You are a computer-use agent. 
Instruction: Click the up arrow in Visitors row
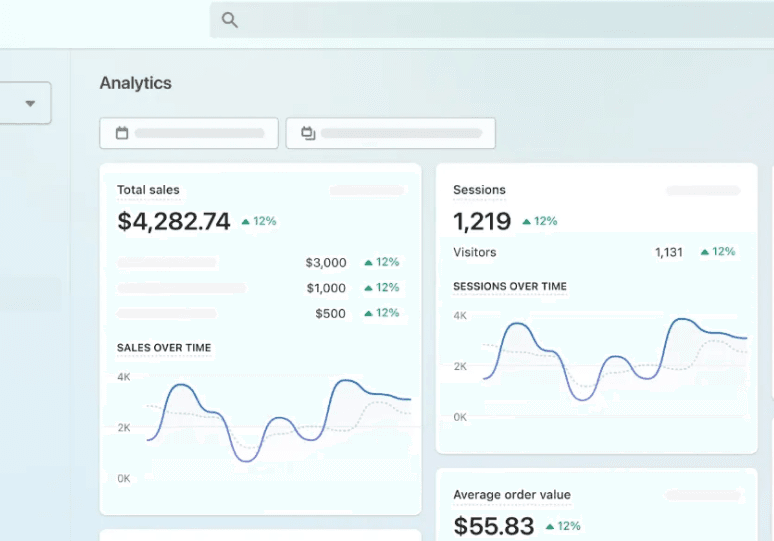click(x=705, y=252)
